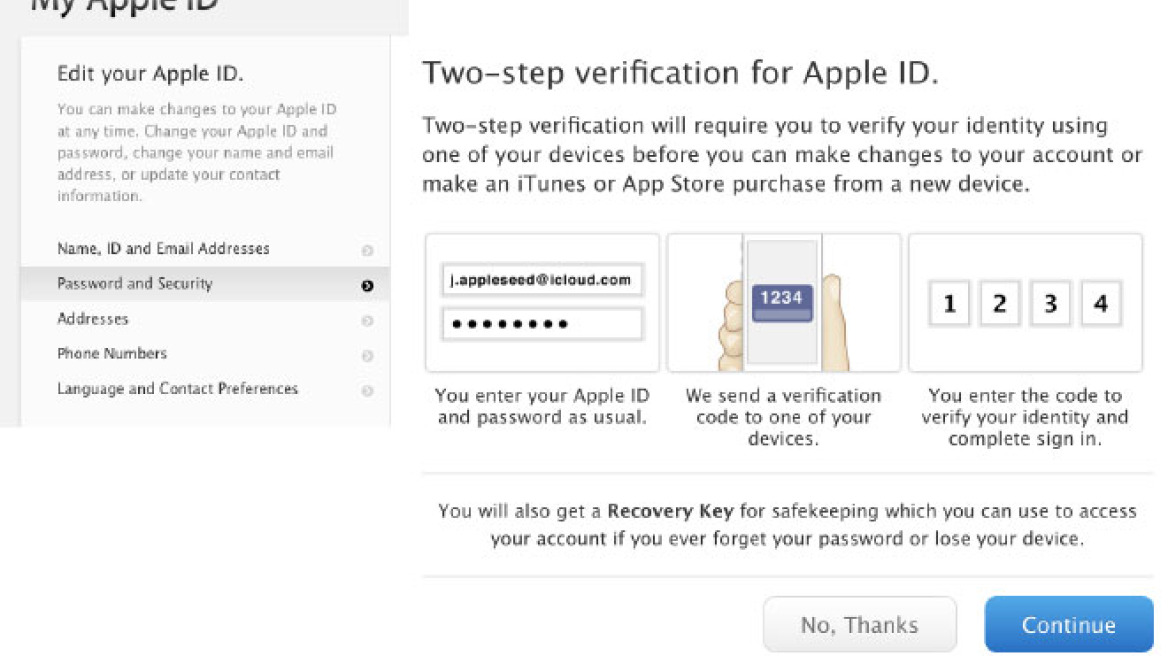1168x656 pixels.
Task: Decline with the No, Thanks button
Action: [x=859, y=625]
